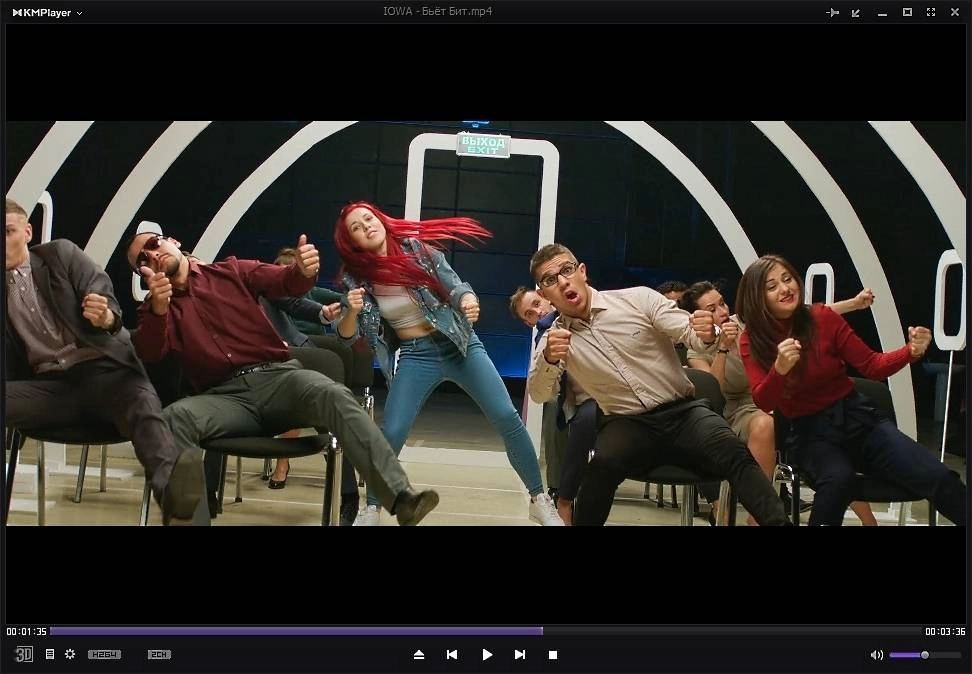Mute audio via the speaker icon
Image resolution: width=972 pixels, height=674 pixels.
877,655
